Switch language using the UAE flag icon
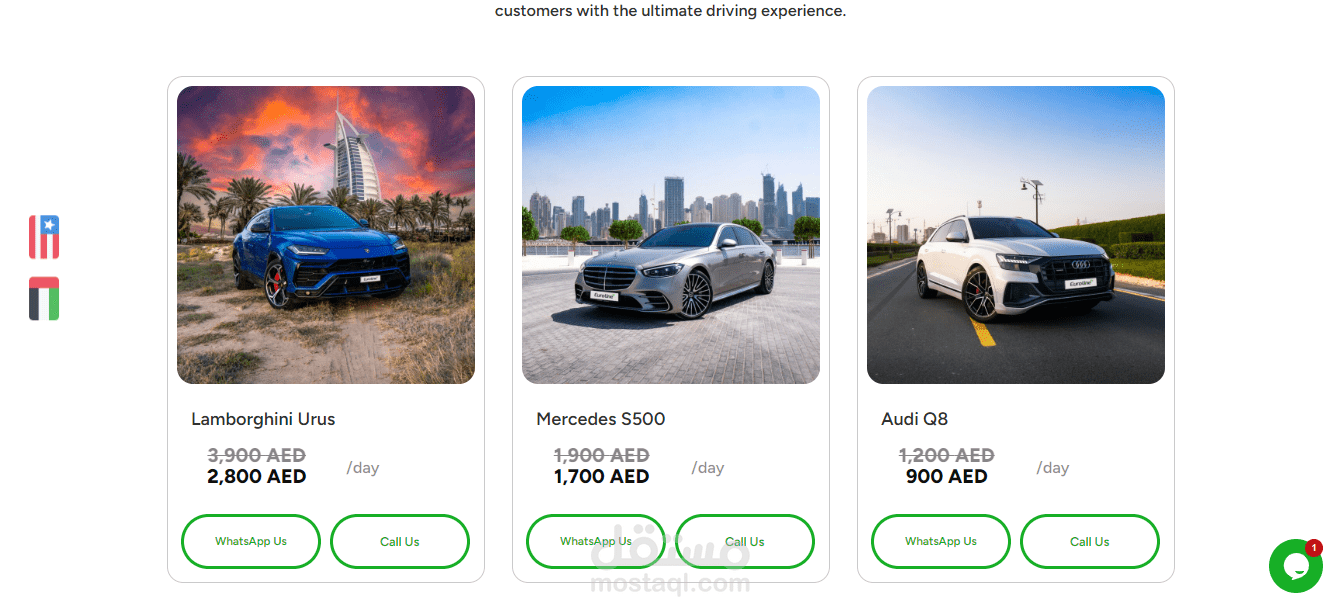 click(44, 299)
